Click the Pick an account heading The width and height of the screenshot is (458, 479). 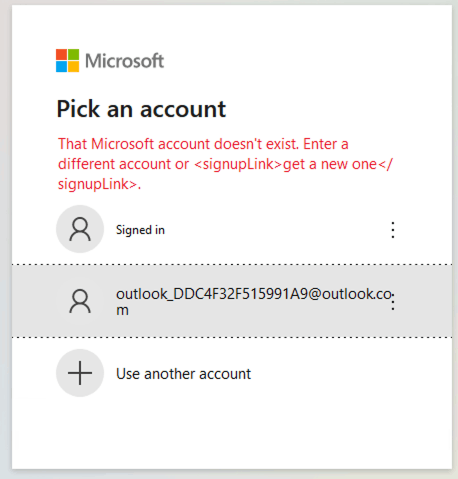tap(141, 109)
